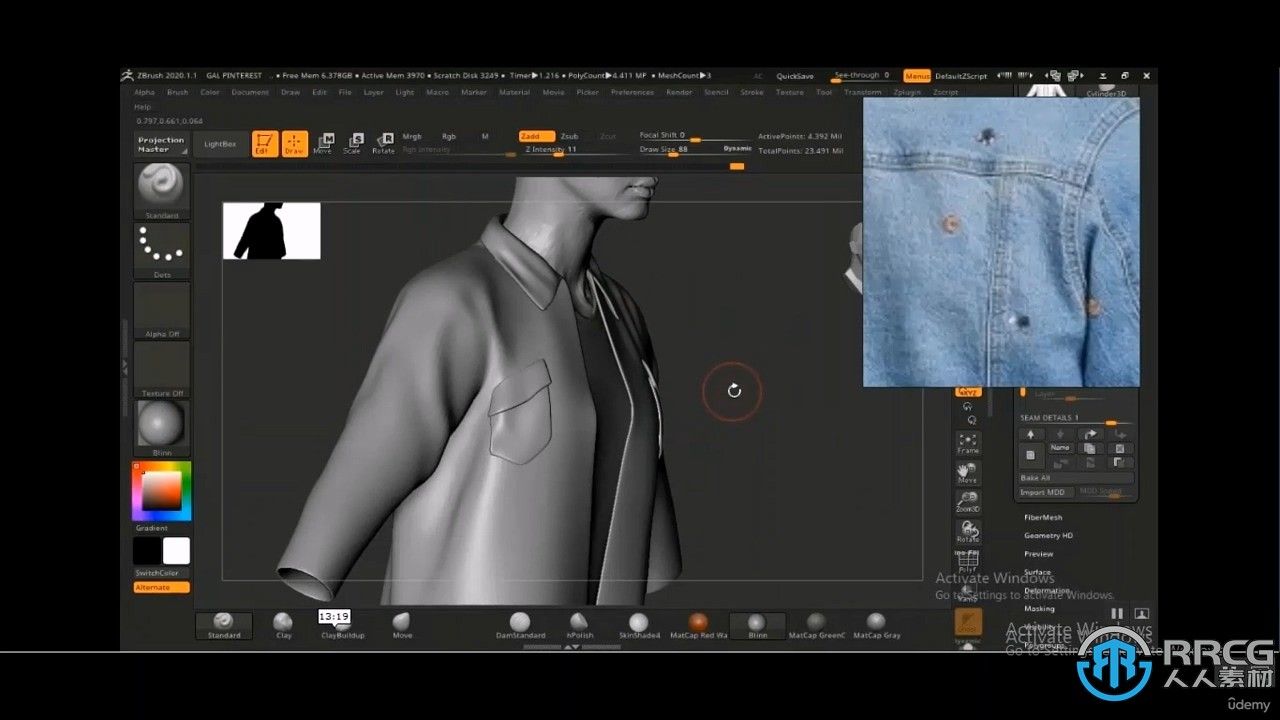Click DefaultZScript button
This screenshot has height=720, width=1280.
point(960,76)
